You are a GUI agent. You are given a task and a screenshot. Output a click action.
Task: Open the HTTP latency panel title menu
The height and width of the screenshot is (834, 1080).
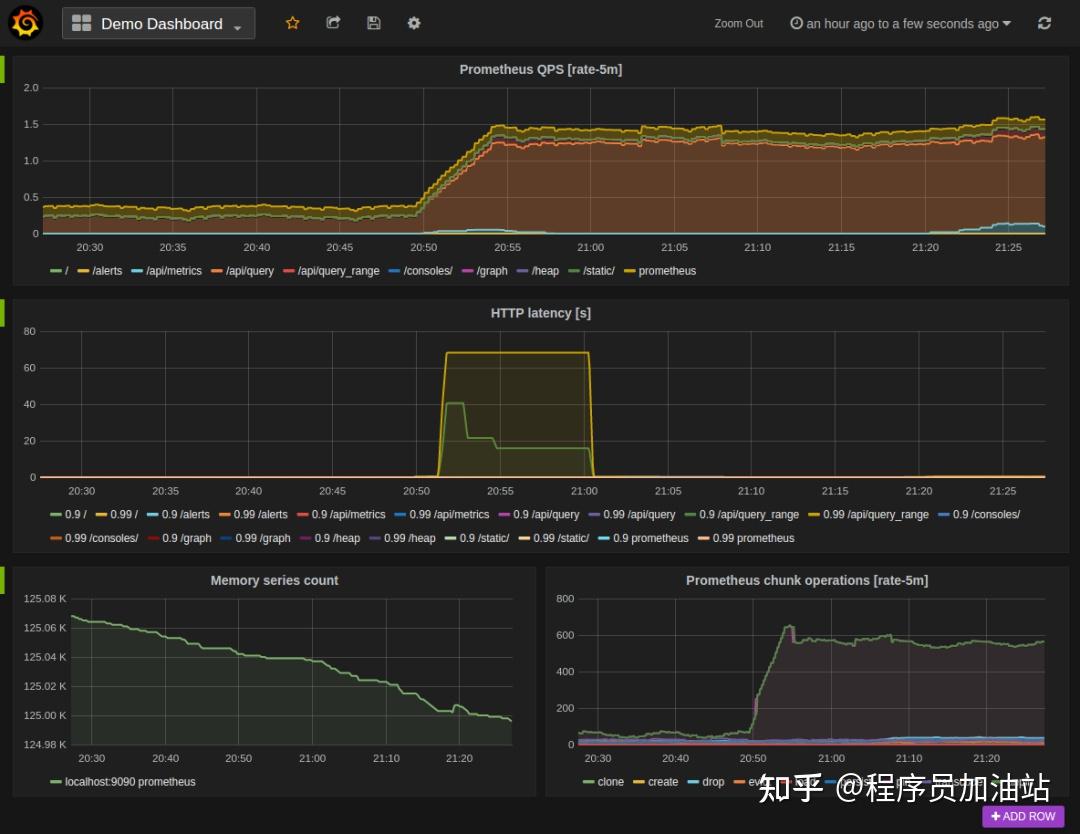[541, 313]
